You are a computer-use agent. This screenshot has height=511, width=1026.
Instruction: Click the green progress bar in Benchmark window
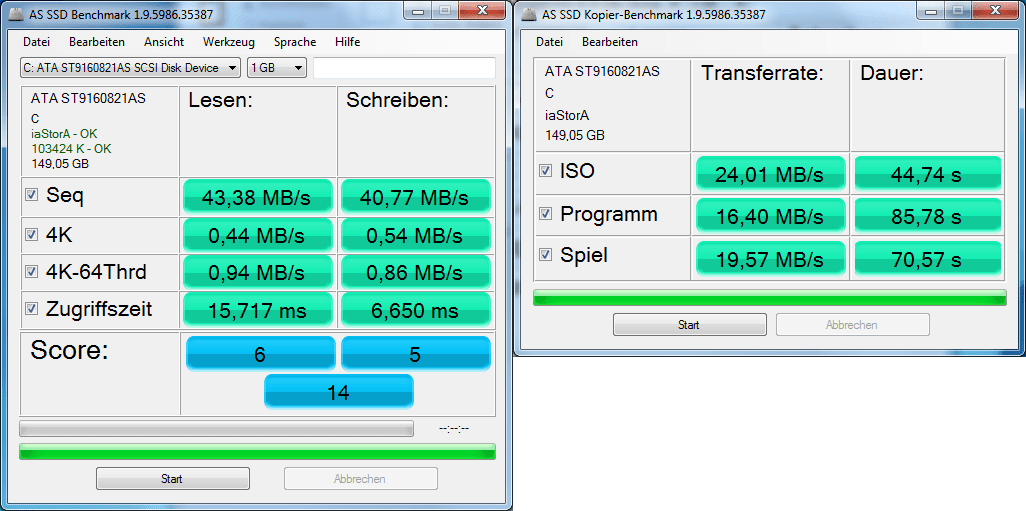pyautogui.click(x=258, y=451)
